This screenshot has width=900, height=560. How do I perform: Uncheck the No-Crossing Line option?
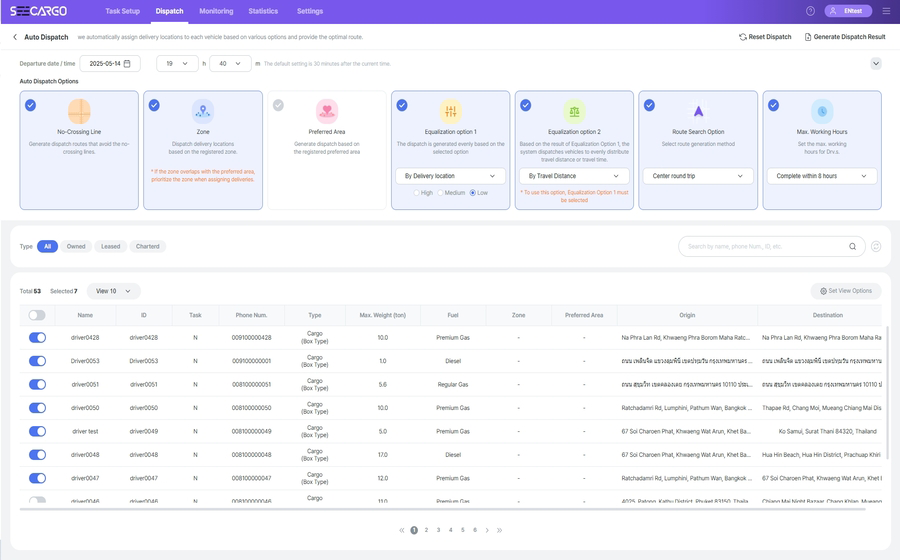tap(30, 105)
